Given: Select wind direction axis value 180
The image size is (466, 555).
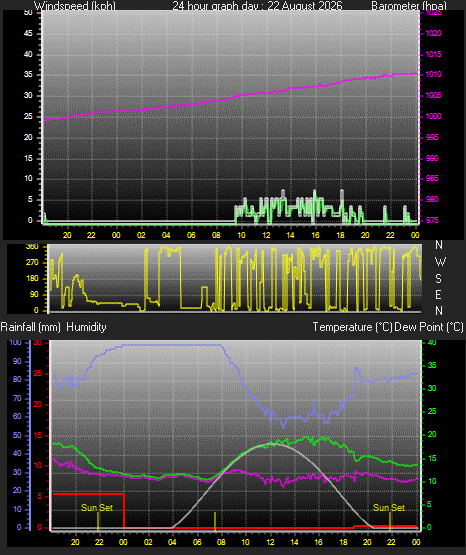Looking at the screenshot, I should coord(32,279).
